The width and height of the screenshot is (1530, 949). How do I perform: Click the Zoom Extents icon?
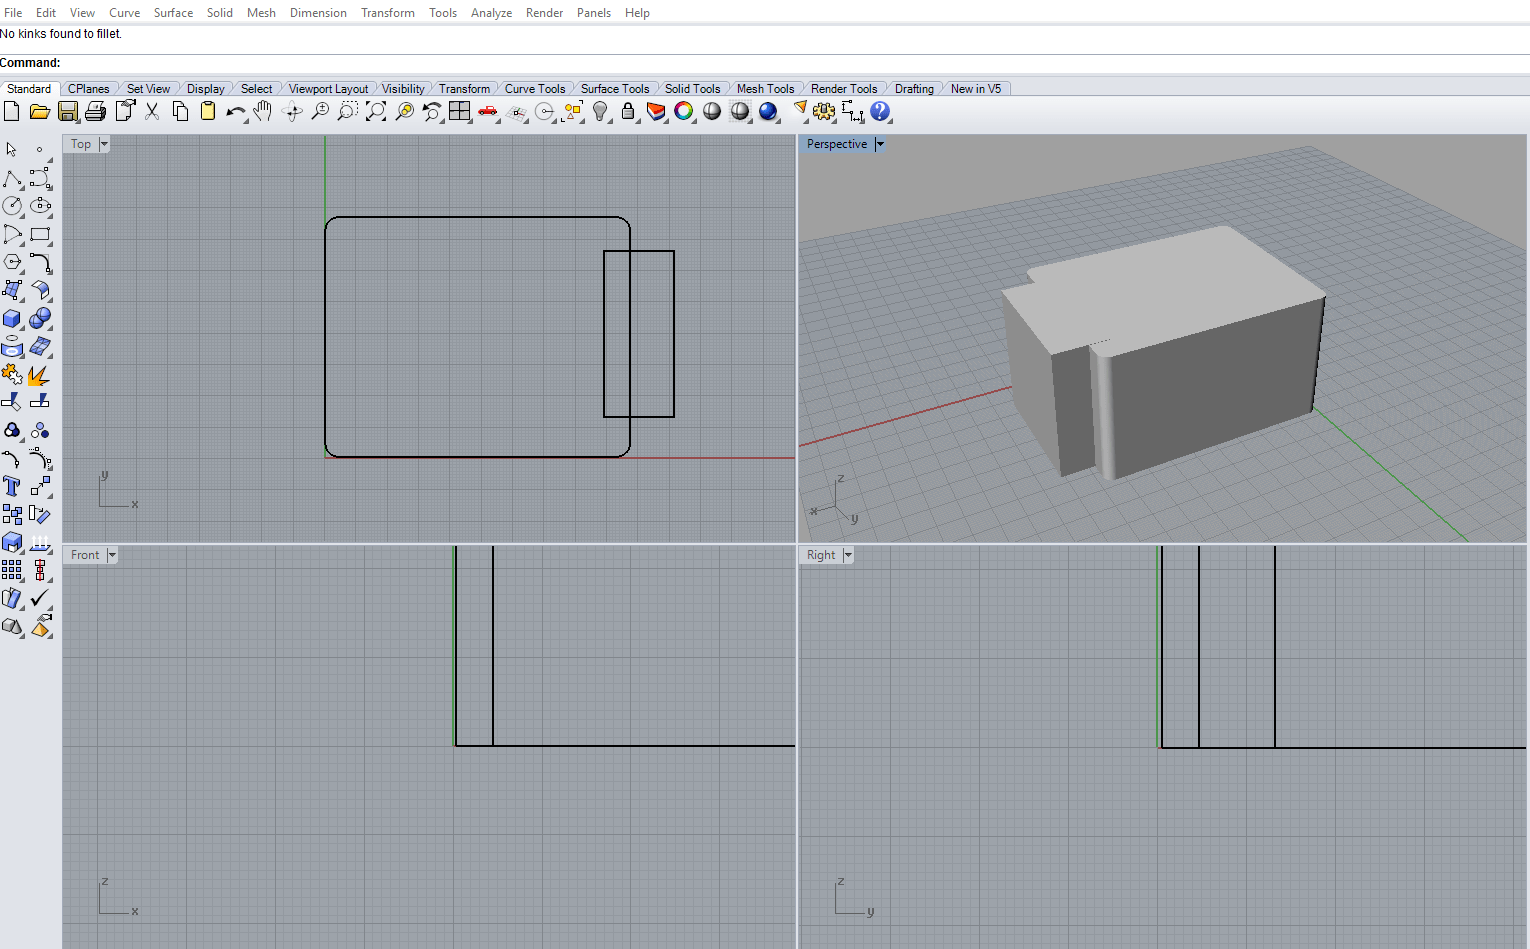pos(376,111)
